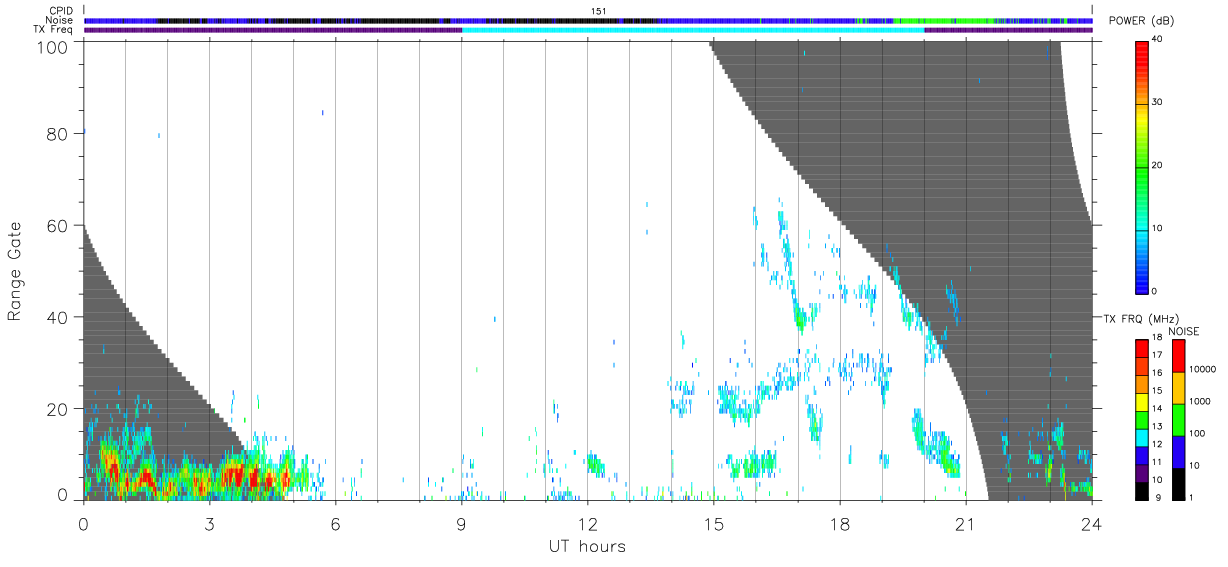Viewport: 1228px width, 567px height.
Task: Click the "11" TX FRQ legend label
Action: click(x=1157, y=462)
